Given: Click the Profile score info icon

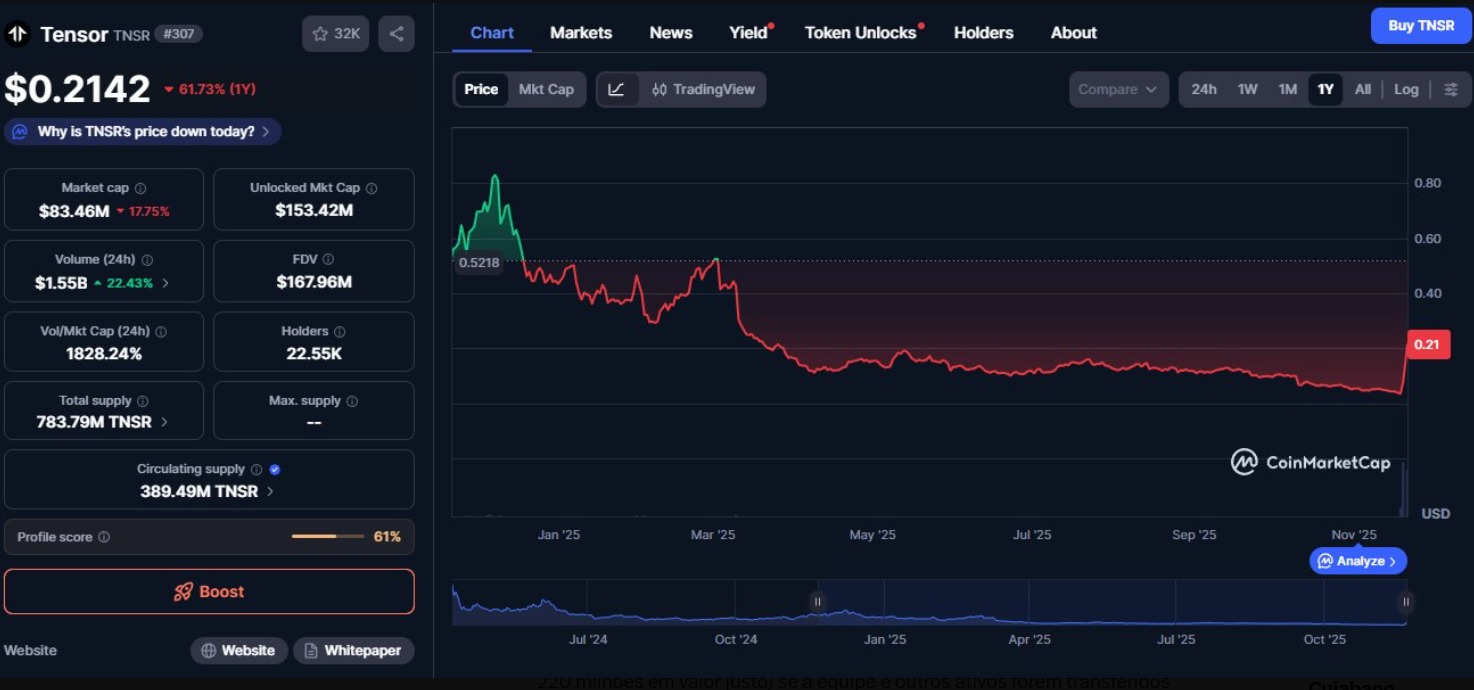Looking at the screenshot, I should [x=104, y=537].
